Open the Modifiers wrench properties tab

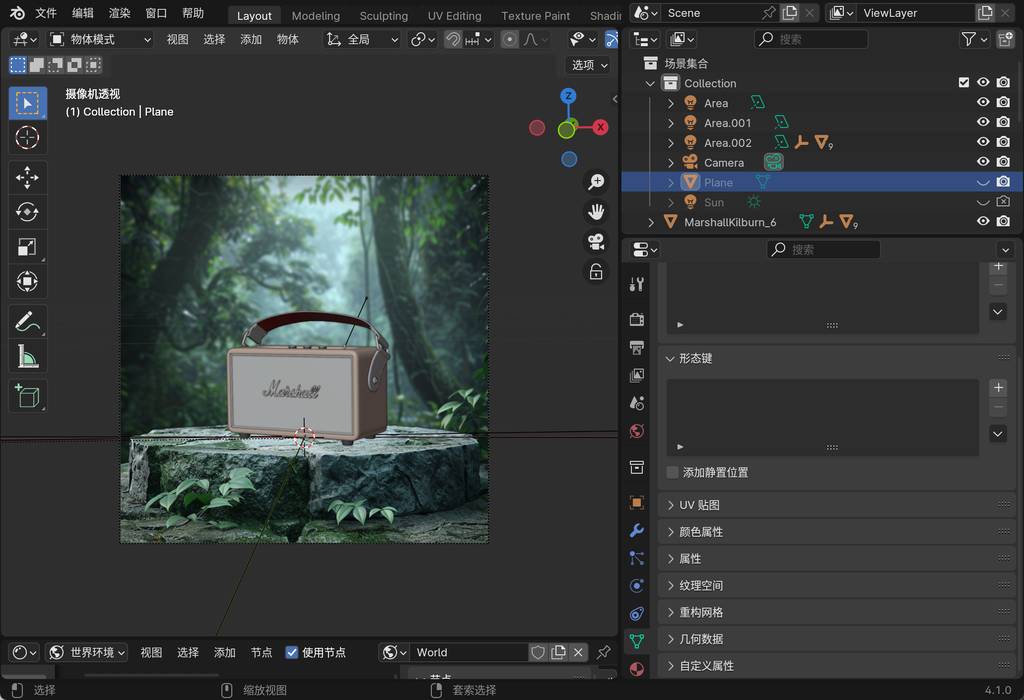(637, 530)
